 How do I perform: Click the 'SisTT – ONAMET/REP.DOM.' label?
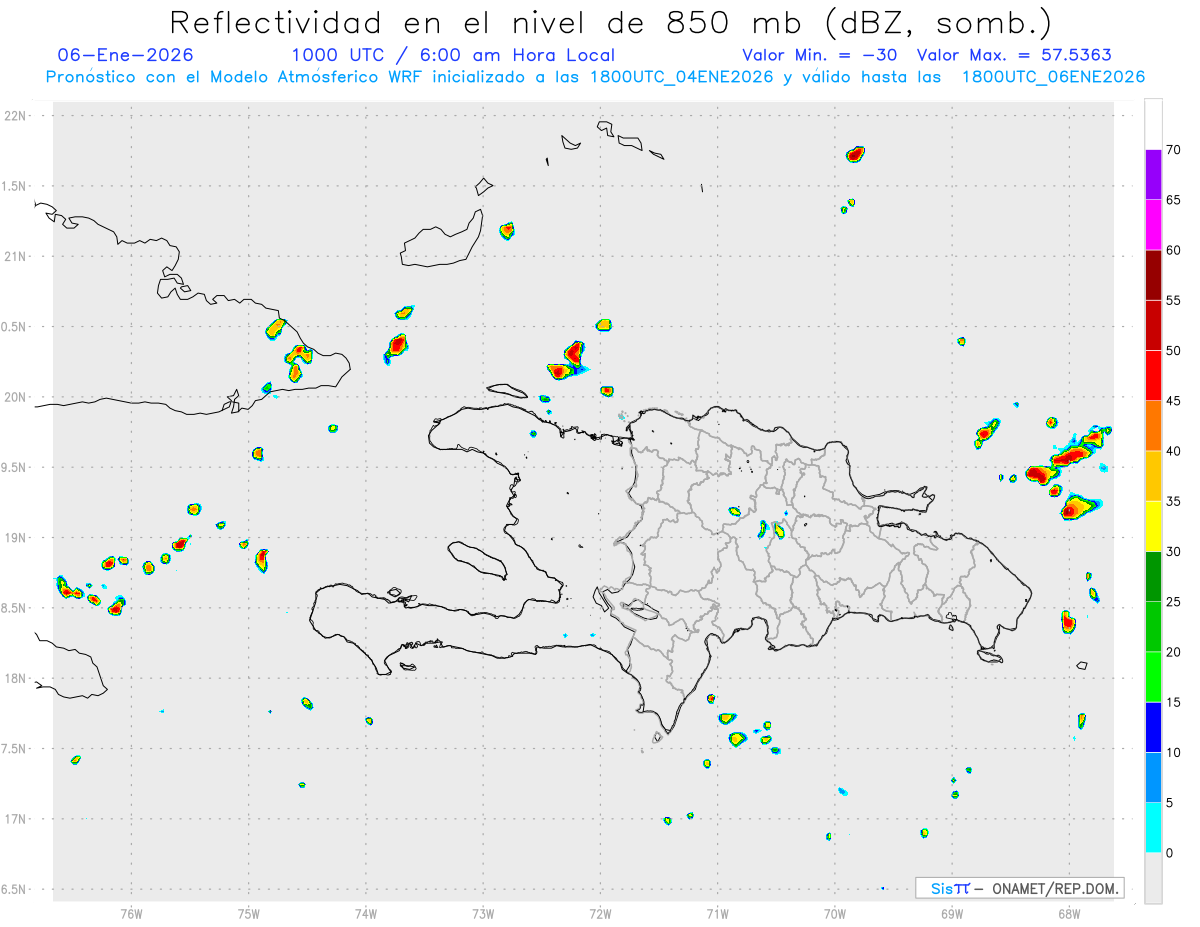[1019, 888]
